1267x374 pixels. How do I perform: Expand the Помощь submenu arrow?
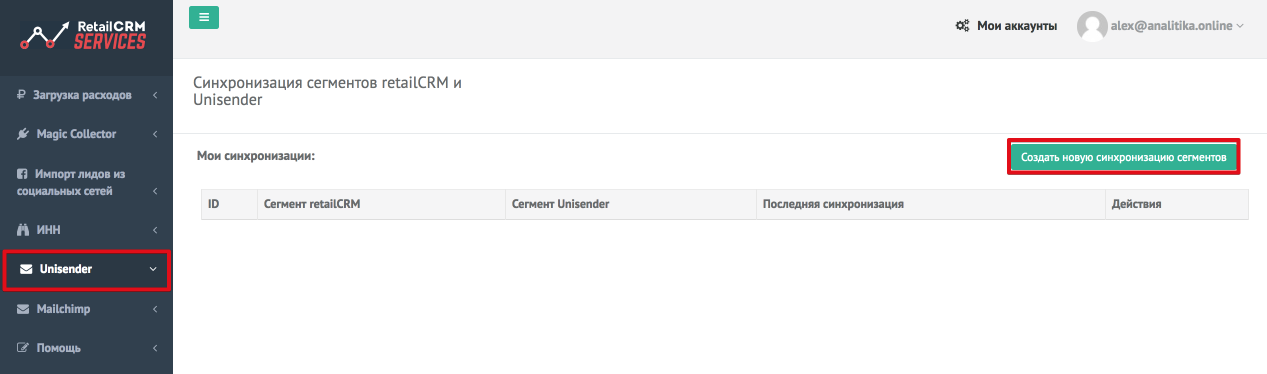[x=155, y=349]
